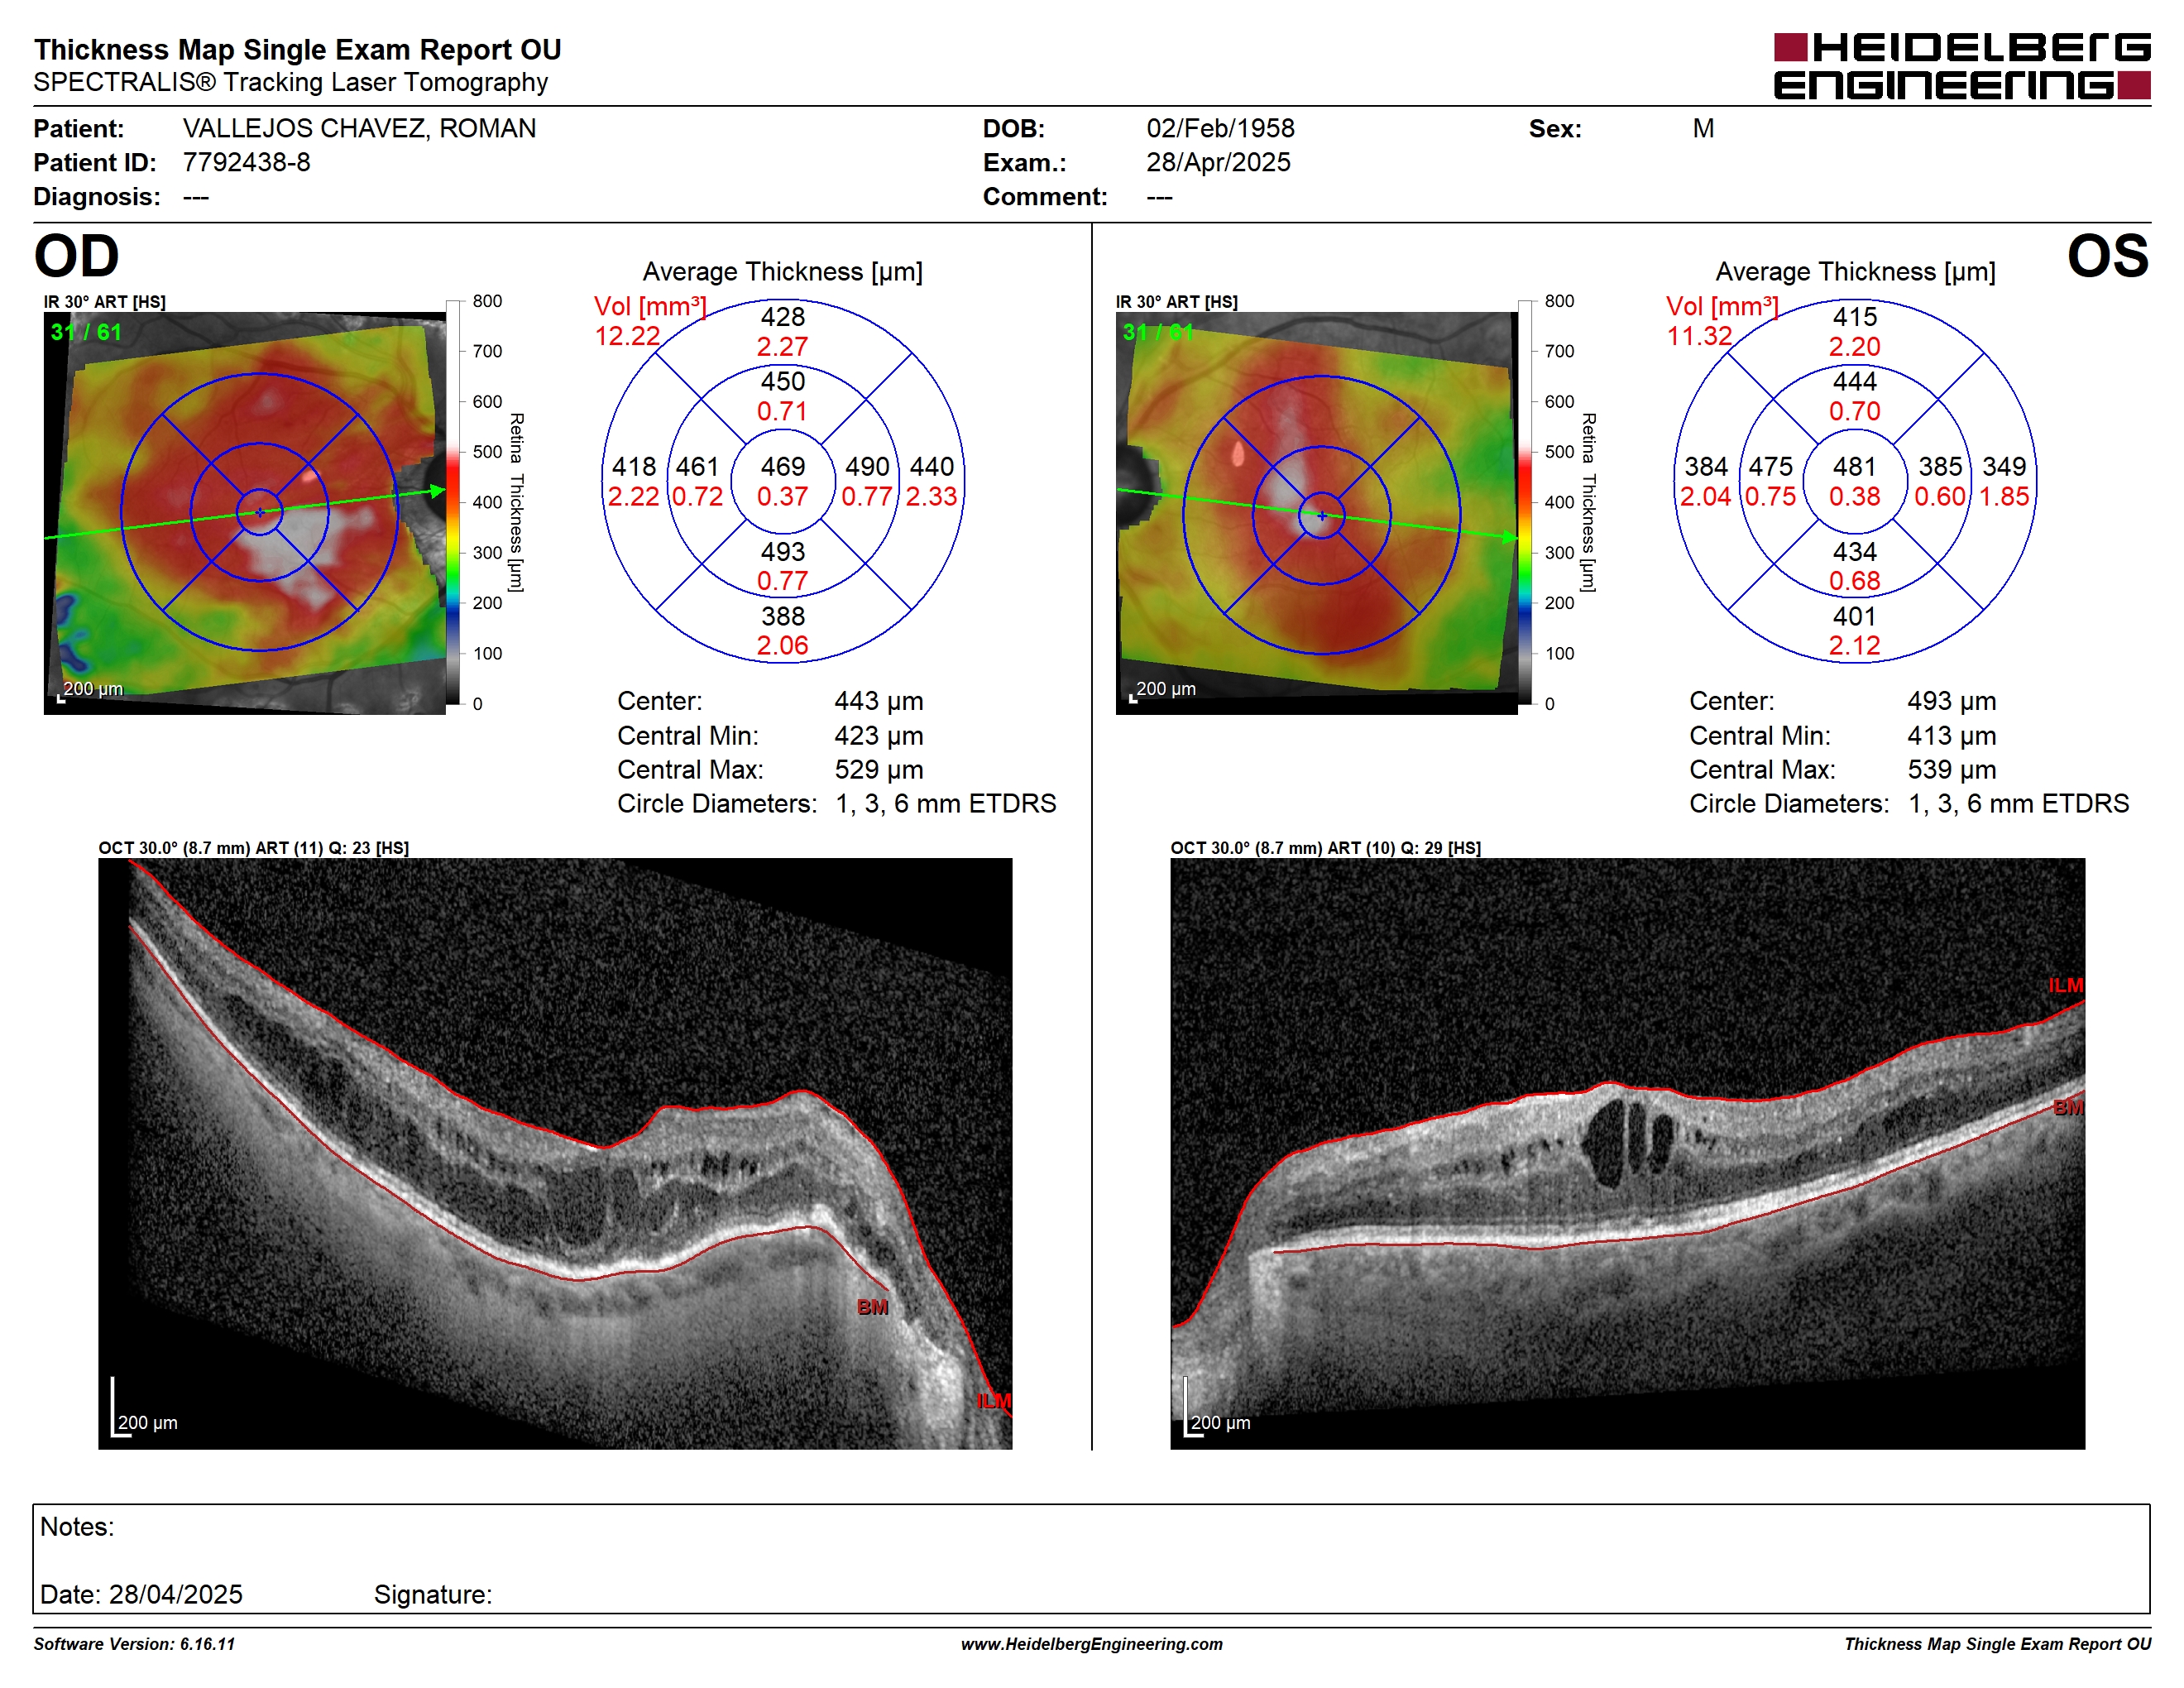The height and width of the screenshot is (1688, 2184).
Task: Click OD fundus scan counter 31 / 61
Action: tap(86, 332)
